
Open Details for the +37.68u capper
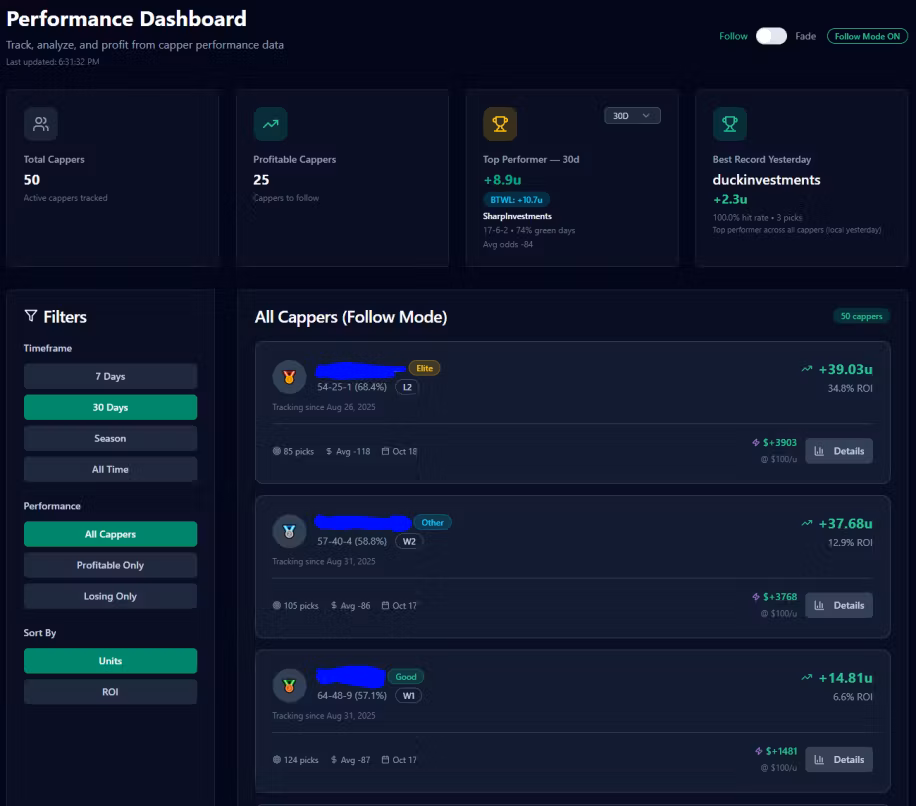click(x=839, y=605)
